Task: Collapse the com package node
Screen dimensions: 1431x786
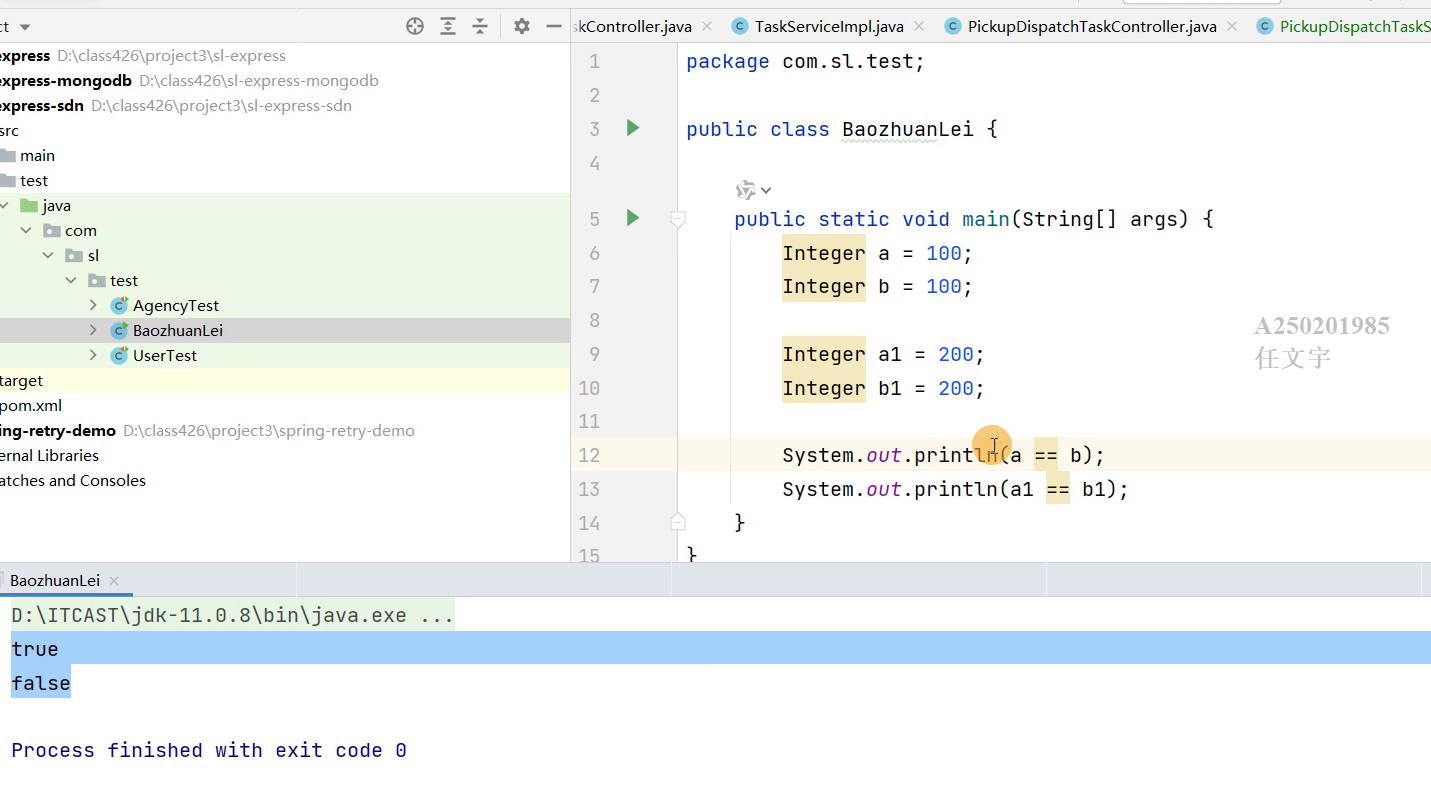Action: point(26,230)
